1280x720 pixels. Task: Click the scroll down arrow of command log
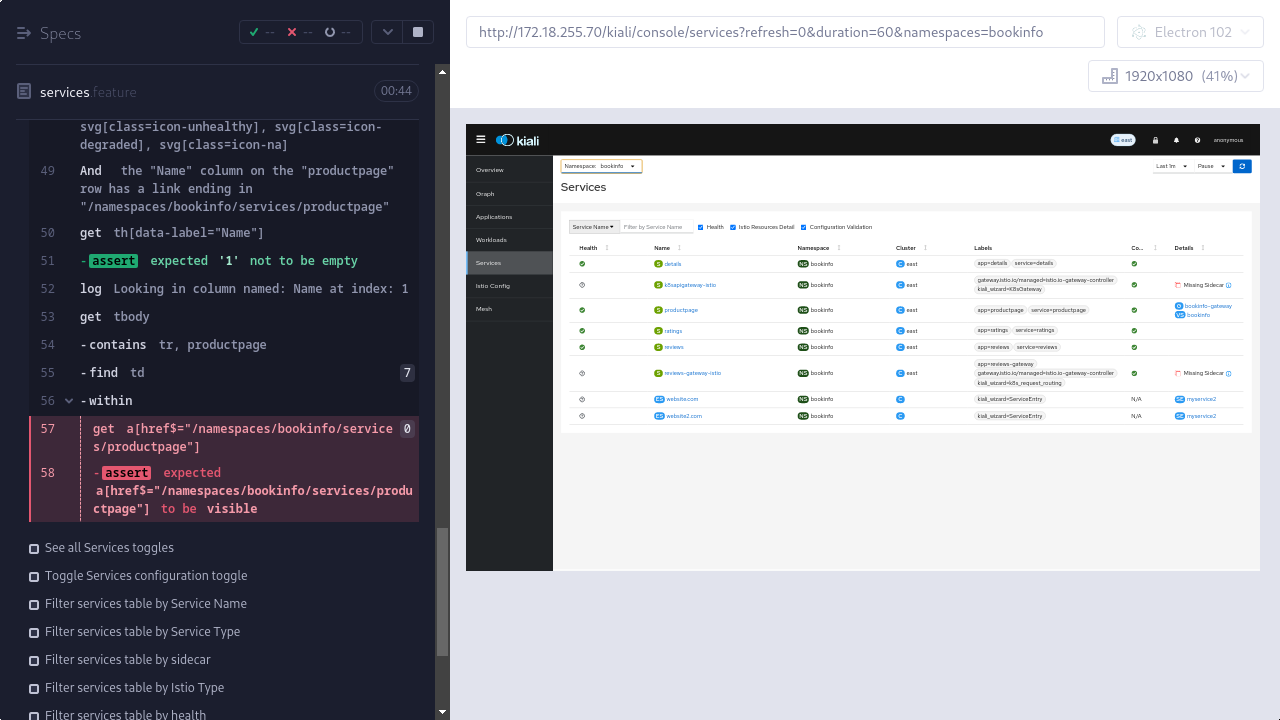point(443,712)
